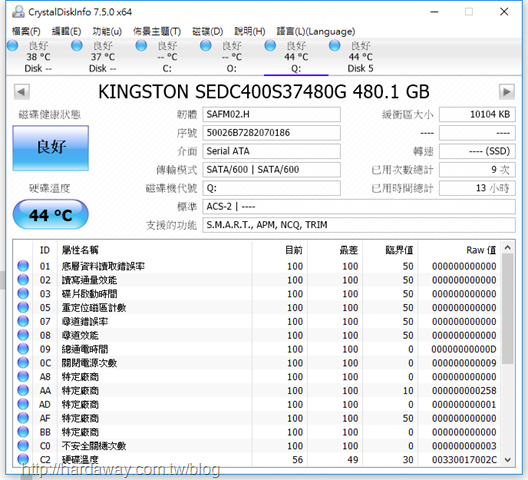Click the Raw 值 column header
528x480 pixels.
[x=459, y=250]
